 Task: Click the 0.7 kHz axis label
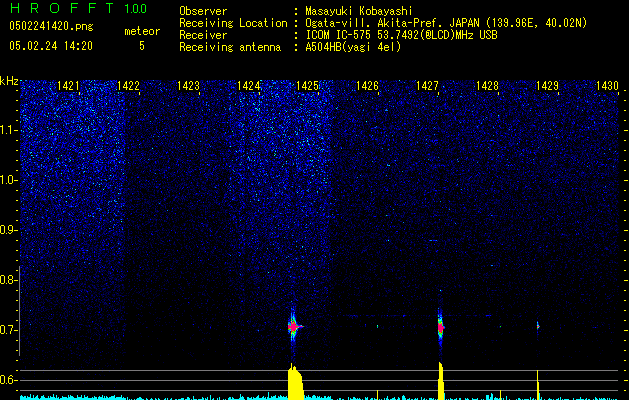pos(9,330)
